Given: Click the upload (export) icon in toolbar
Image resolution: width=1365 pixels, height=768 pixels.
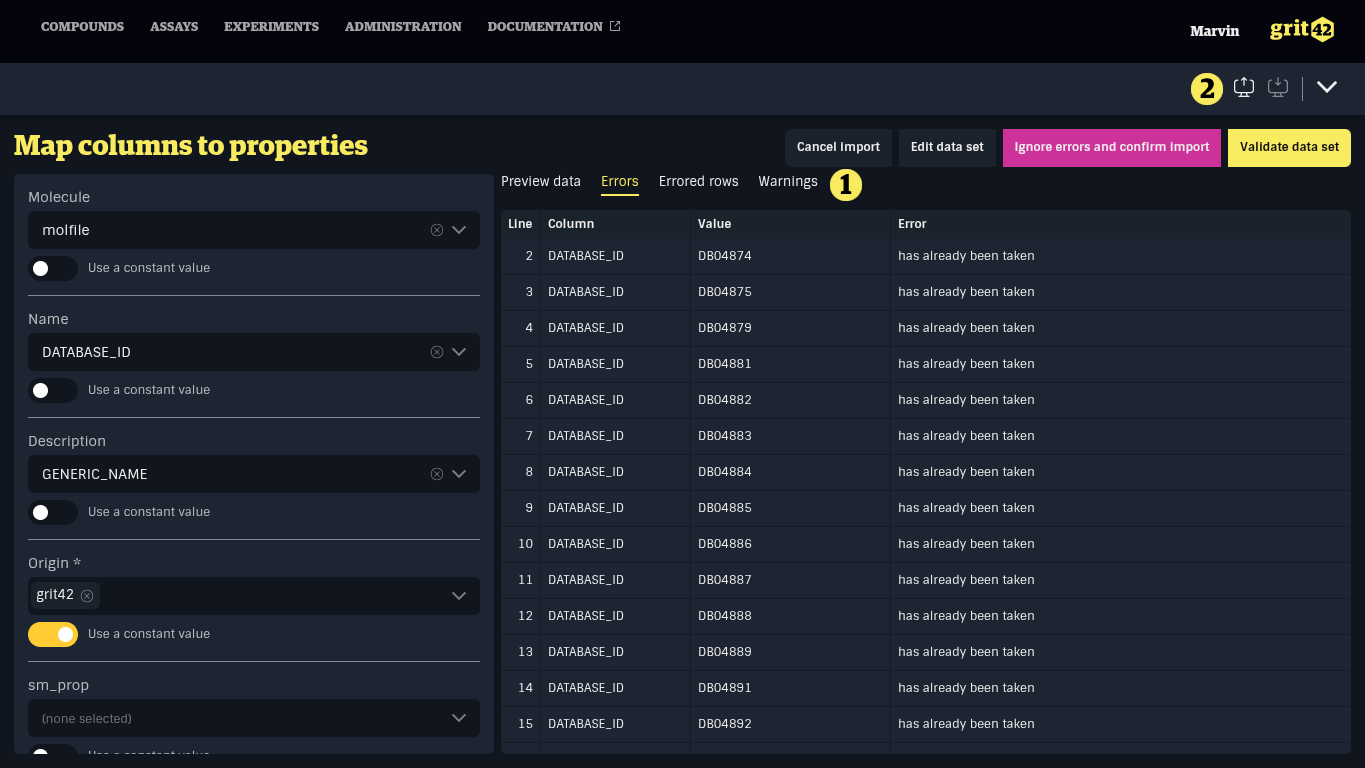Looking at the screenshot, I should point(1244,88).
